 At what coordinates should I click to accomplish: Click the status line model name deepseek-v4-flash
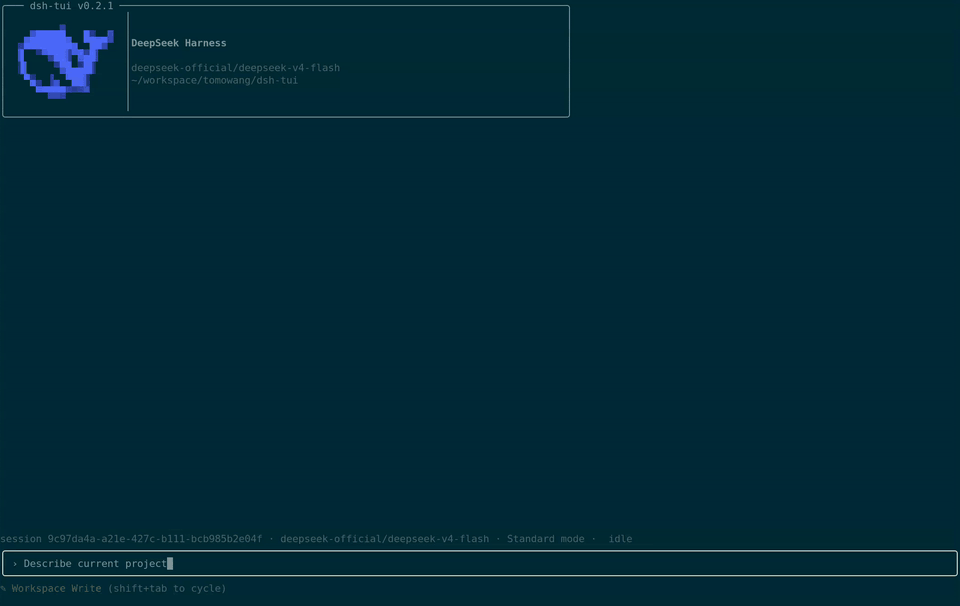click(x=384, y=539)
